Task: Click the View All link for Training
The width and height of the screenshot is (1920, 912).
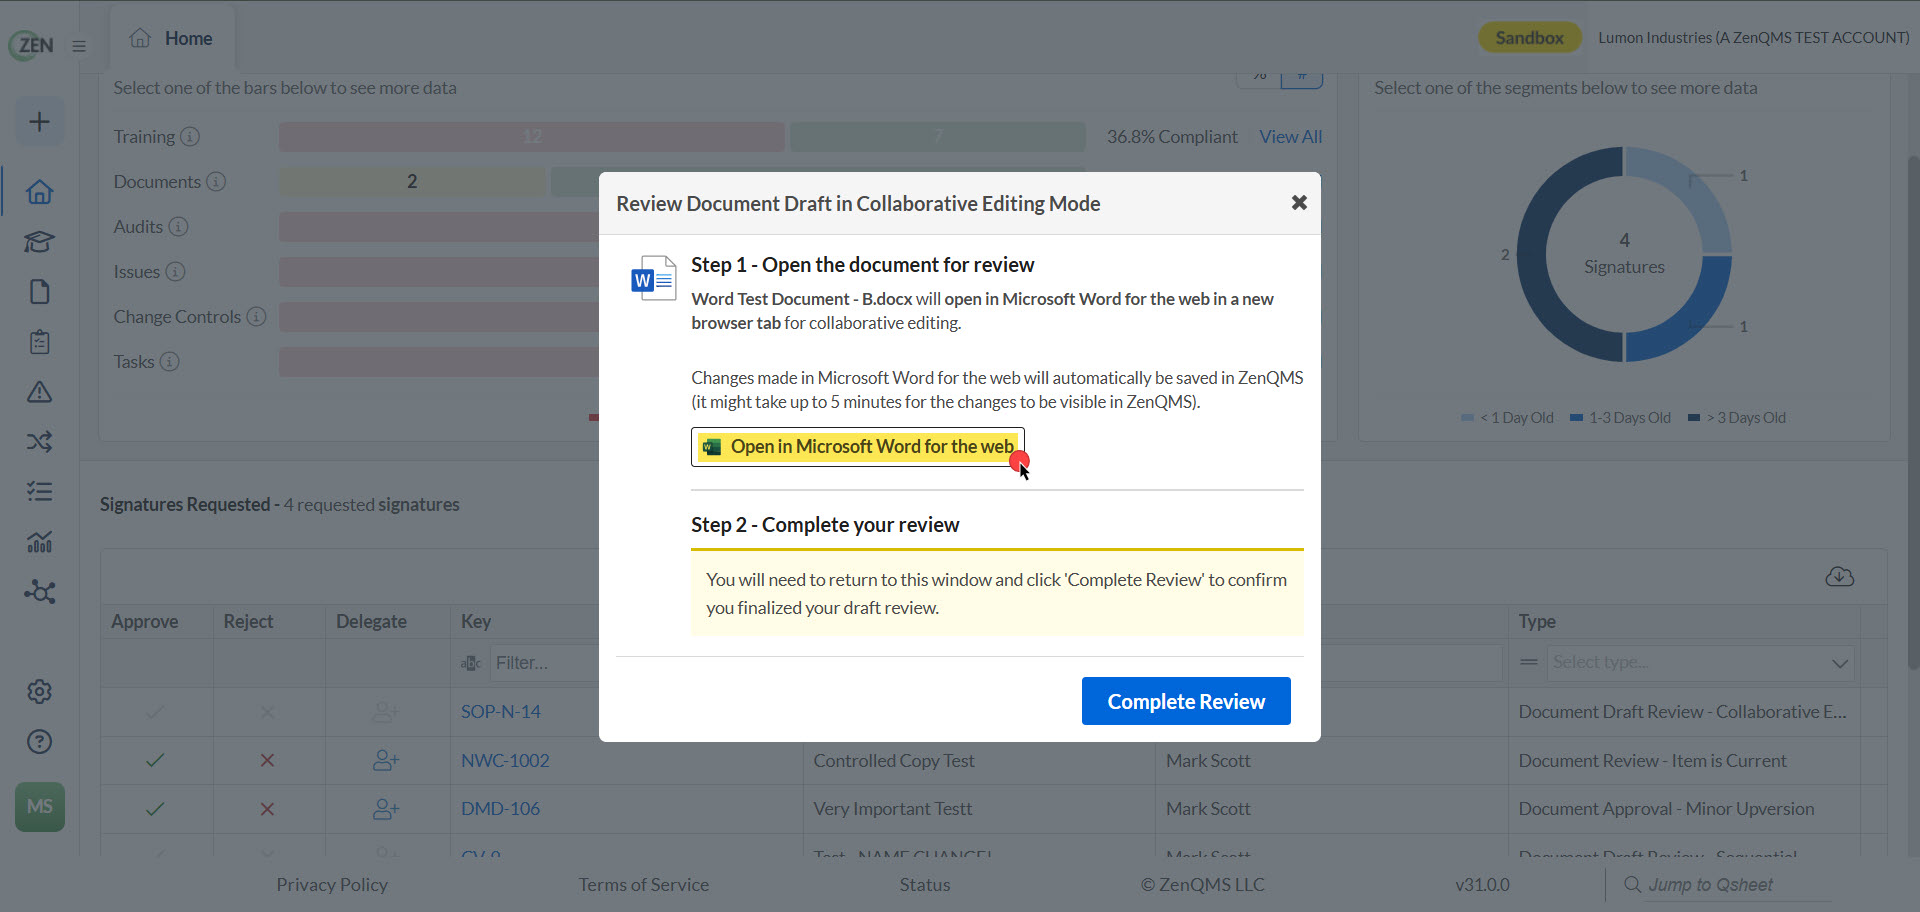Action: 1290,136
